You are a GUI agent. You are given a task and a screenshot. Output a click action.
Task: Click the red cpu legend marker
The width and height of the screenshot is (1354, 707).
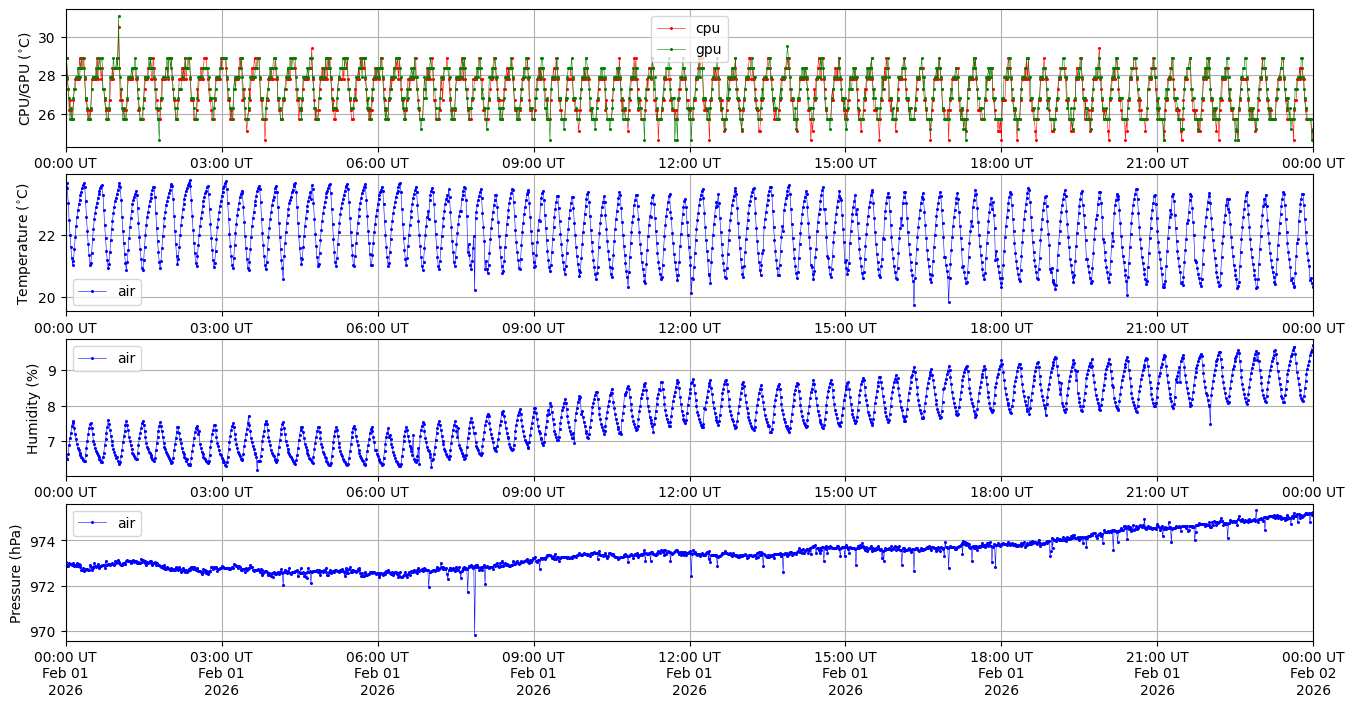[671, 28]
